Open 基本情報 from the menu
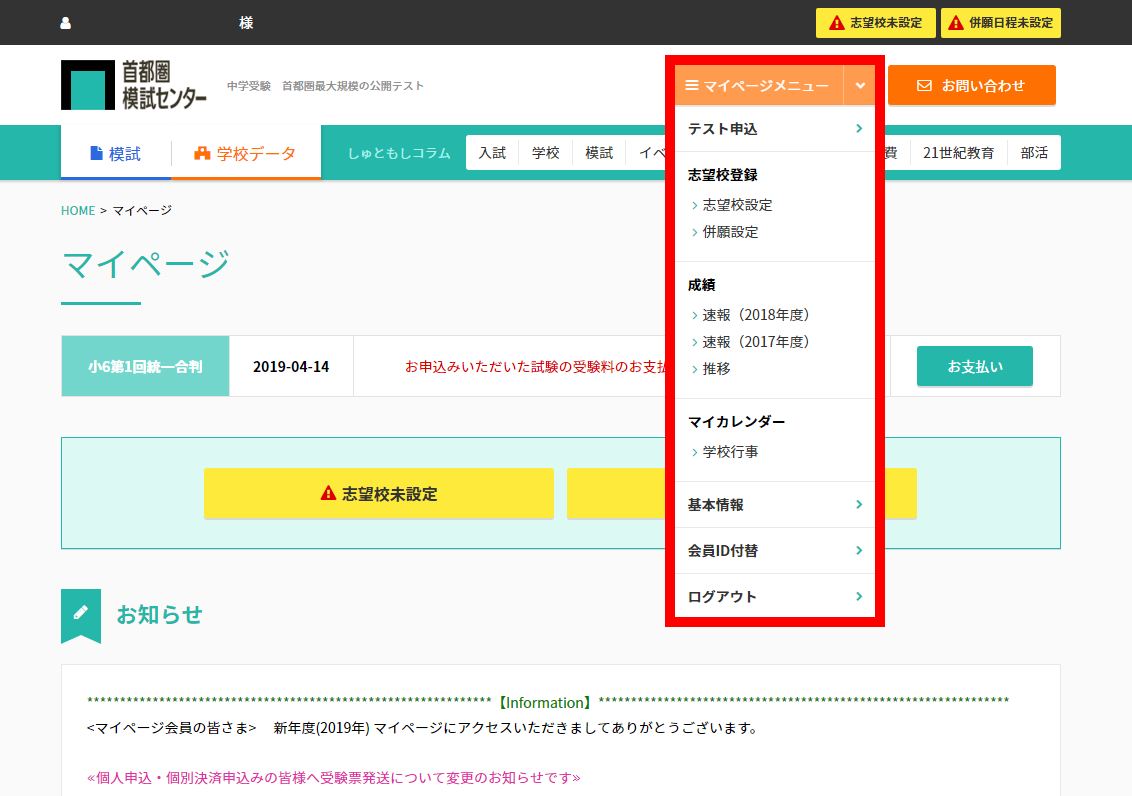Screen dimensions: 1132x796 pos(774,505)
